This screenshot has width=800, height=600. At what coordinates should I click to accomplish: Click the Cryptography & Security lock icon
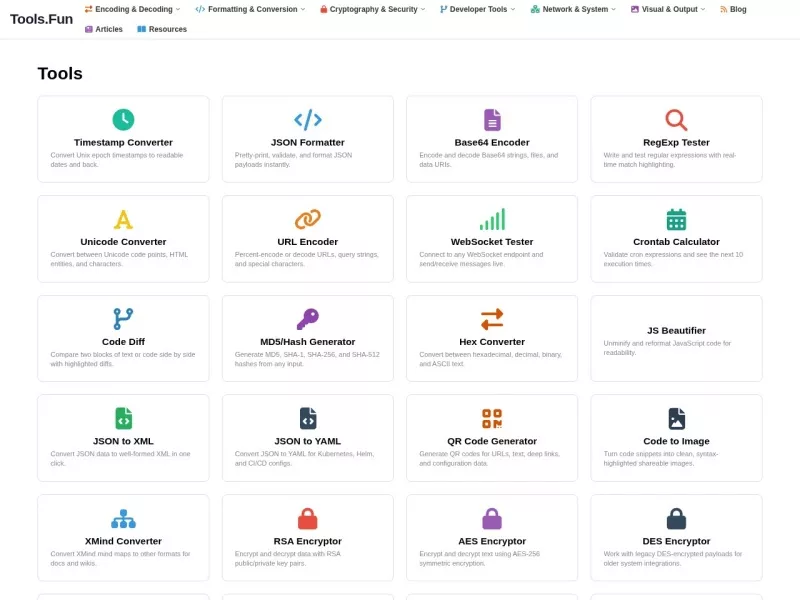tap(323, 9)
